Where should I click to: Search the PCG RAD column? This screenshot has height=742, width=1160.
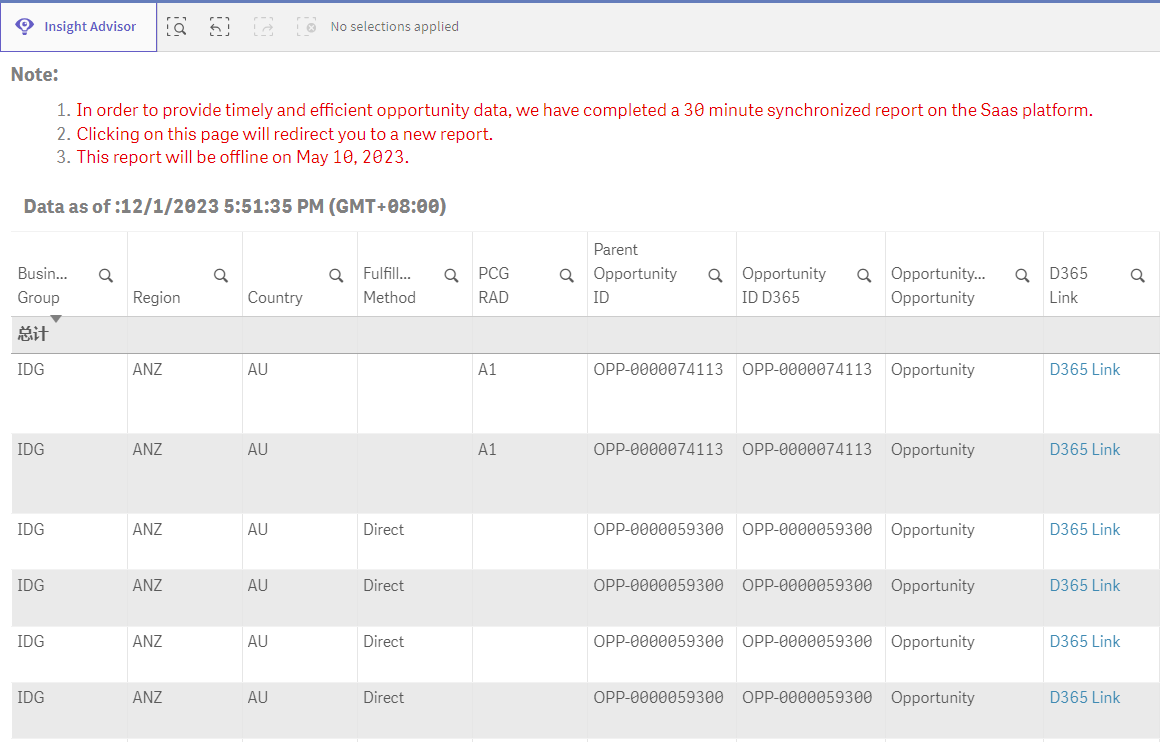pos(566,276)
